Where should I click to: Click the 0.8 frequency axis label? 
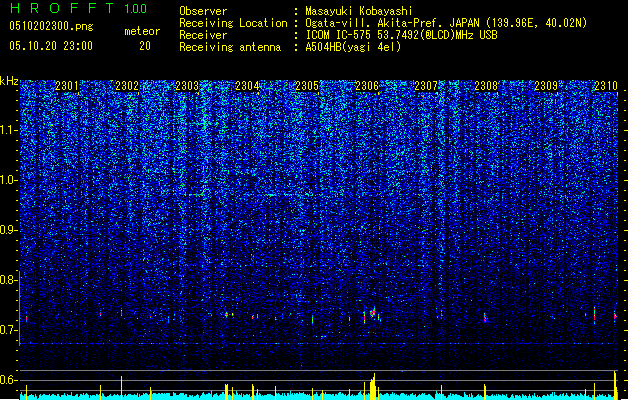(x=9, y=280)
